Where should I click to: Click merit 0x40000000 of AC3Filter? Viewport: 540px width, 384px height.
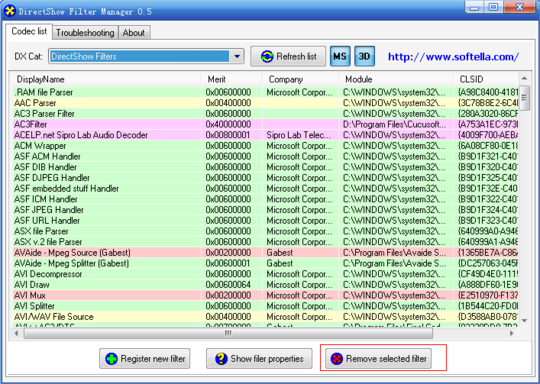(228, 124)
